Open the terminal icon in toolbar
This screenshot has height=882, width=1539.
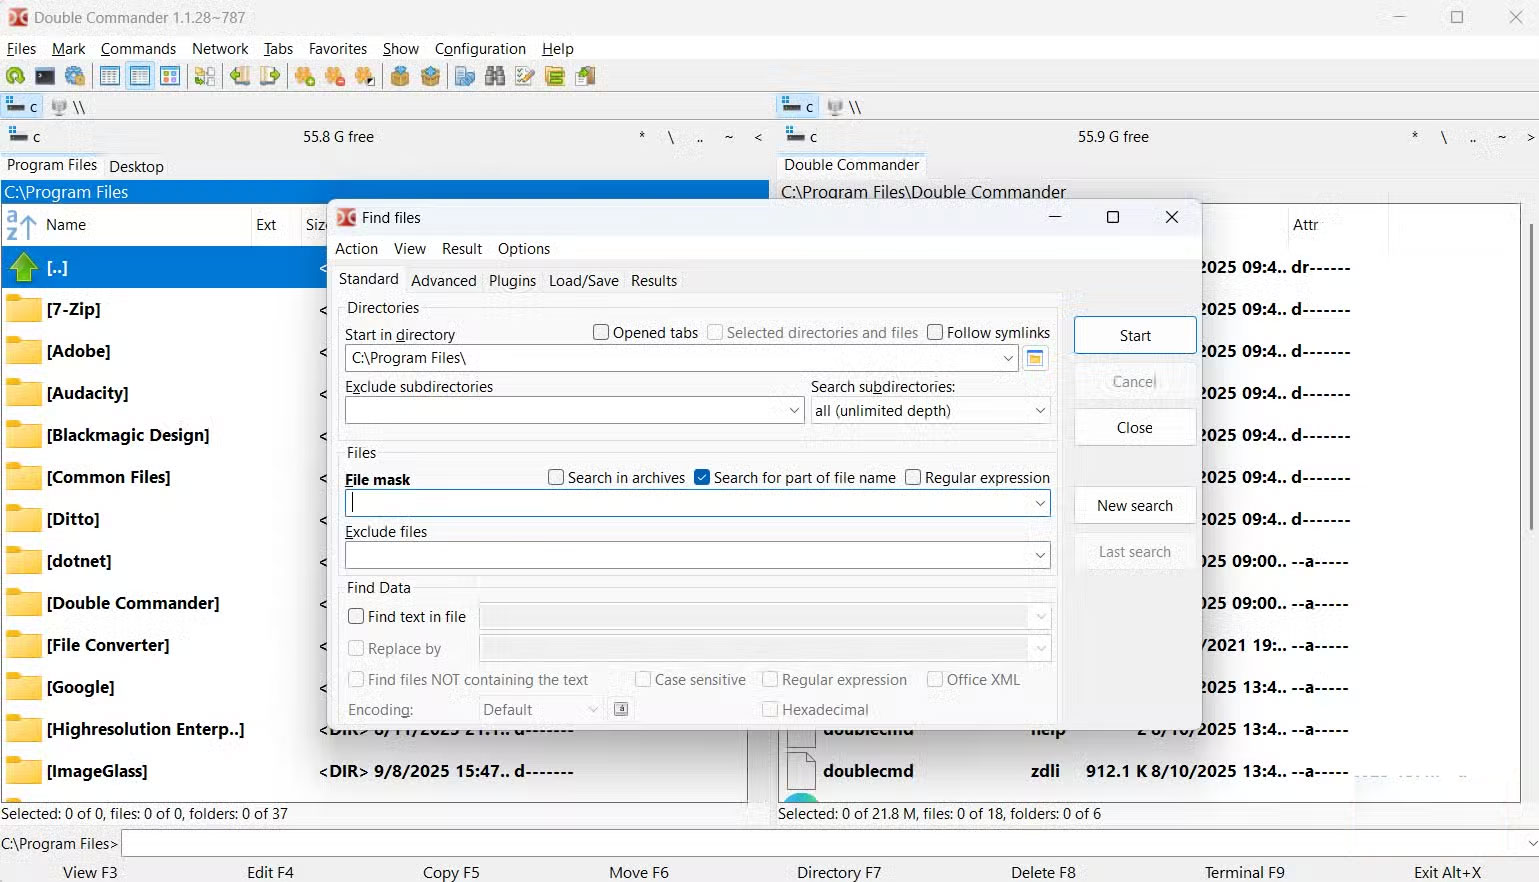click(x=45, y=75)
